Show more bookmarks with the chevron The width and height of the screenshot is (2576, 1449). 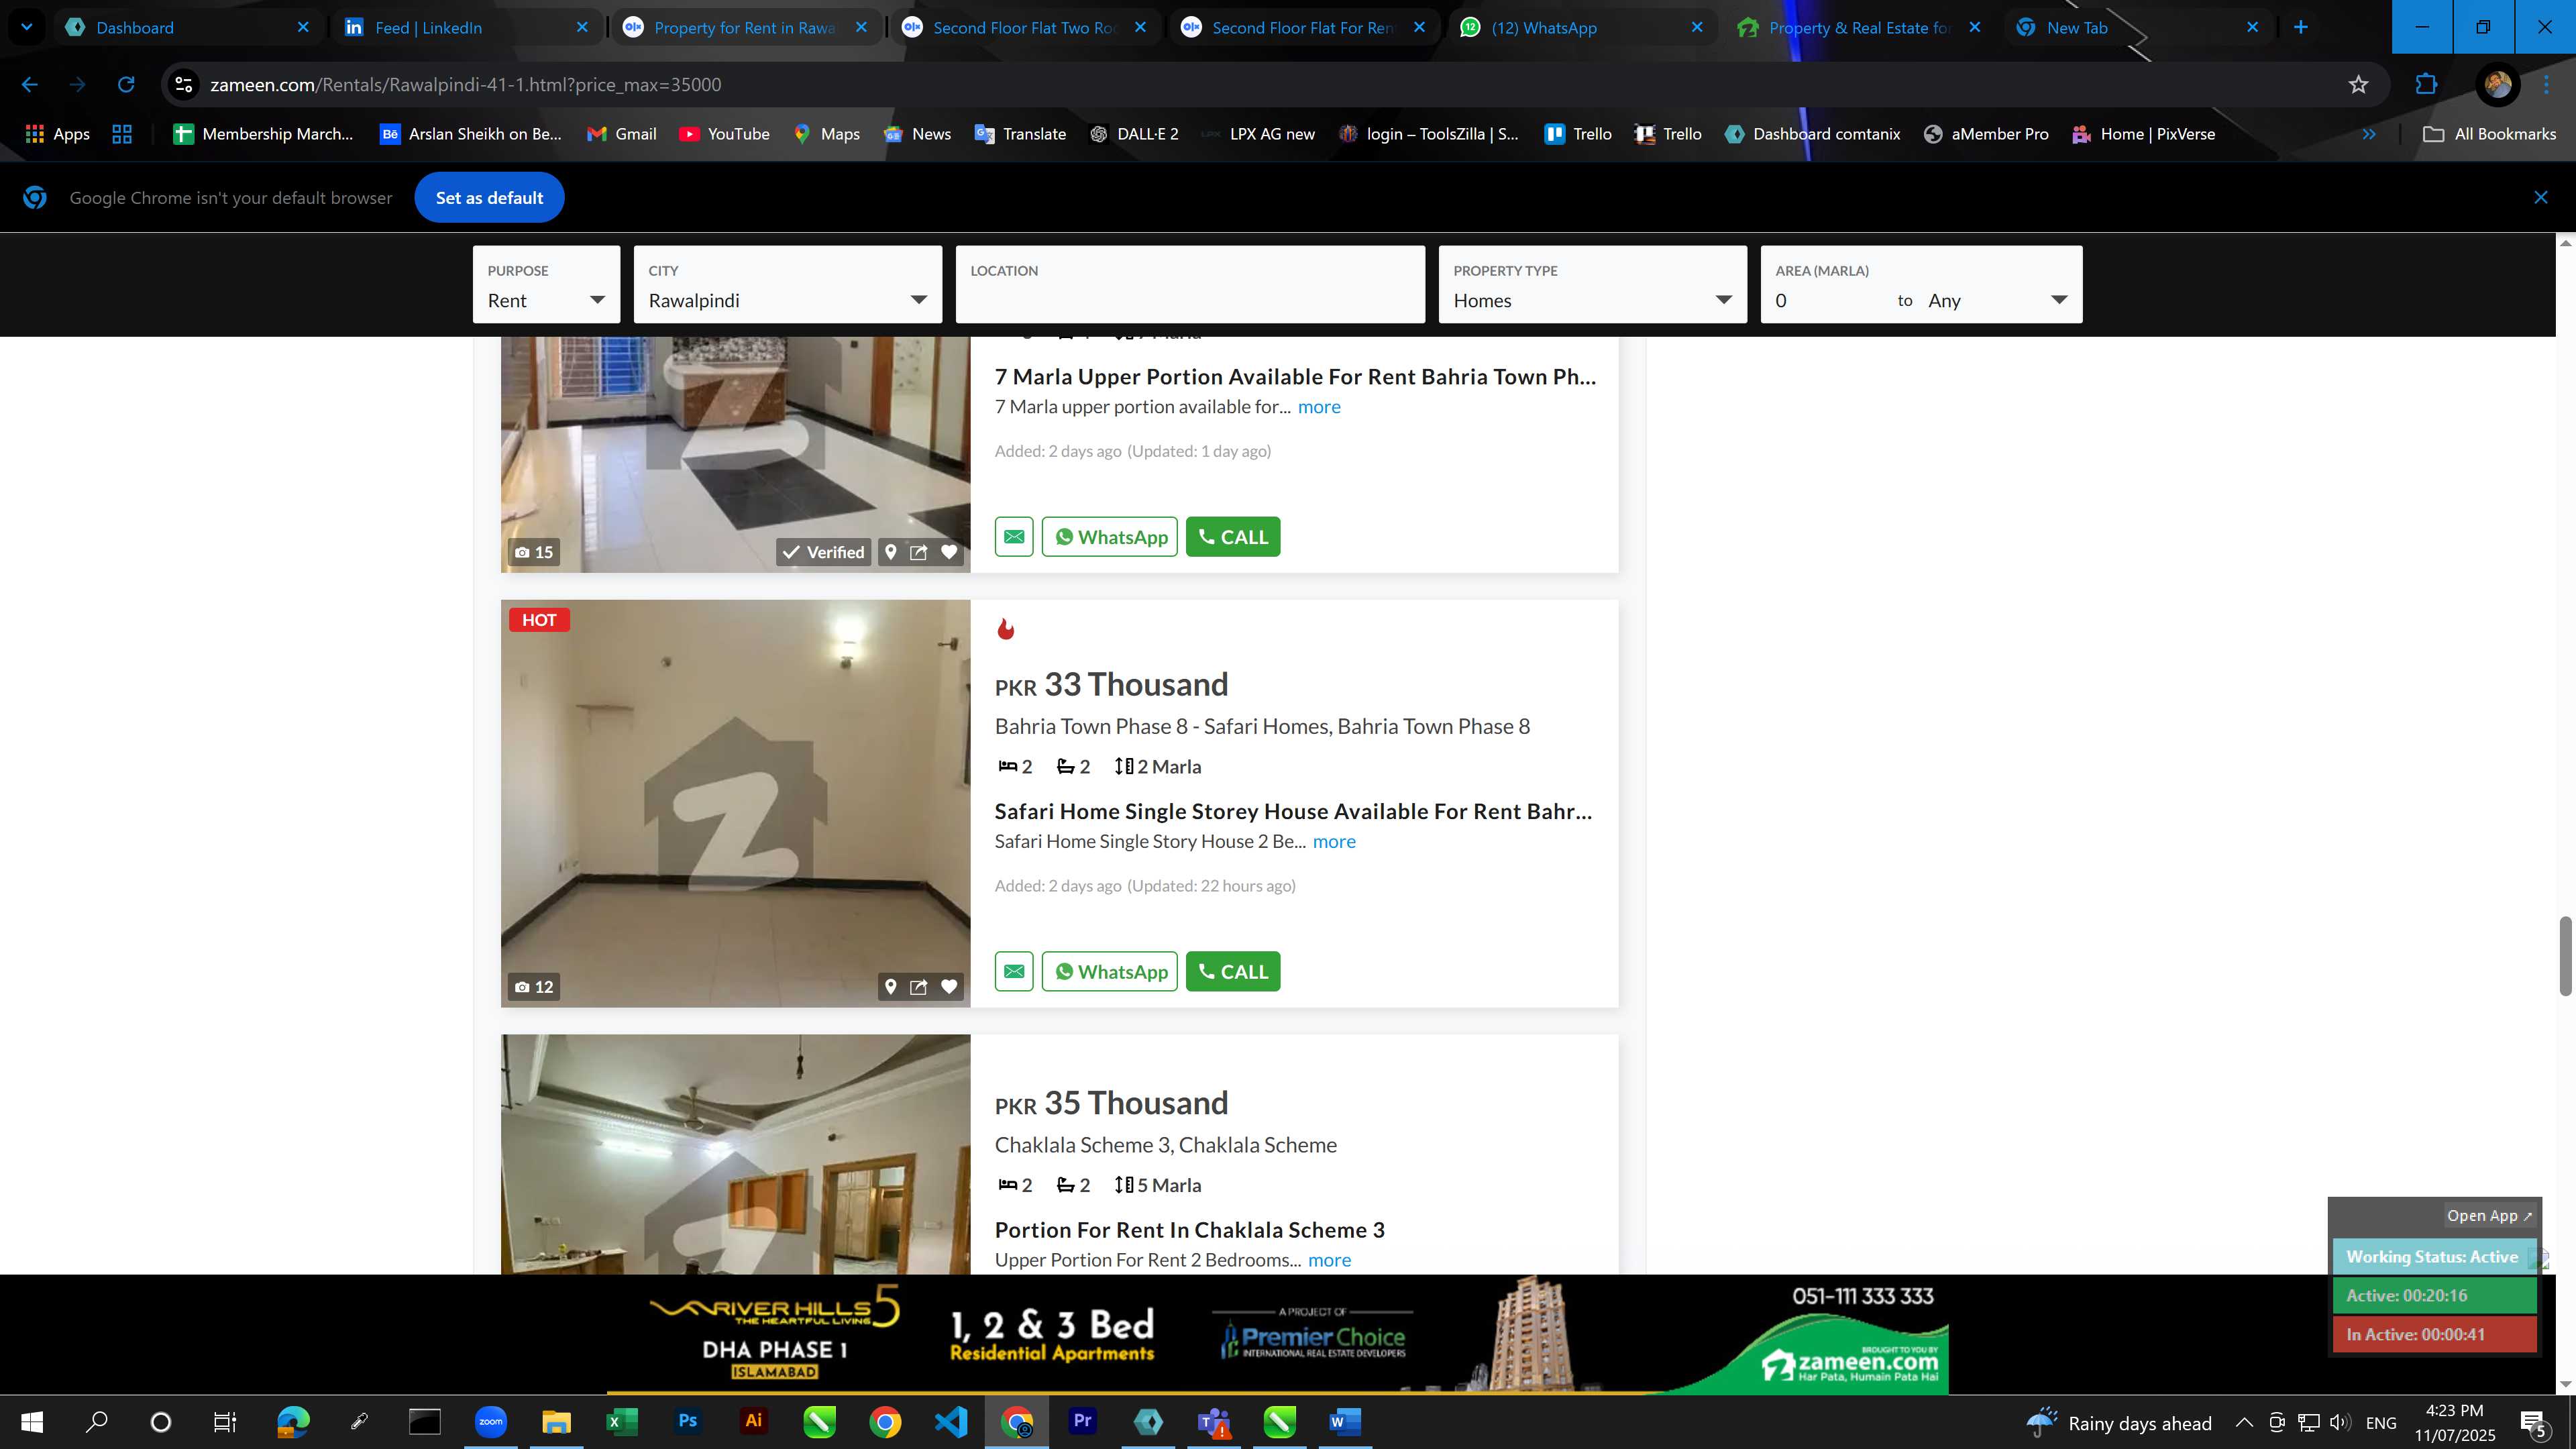pos(2369,134)
